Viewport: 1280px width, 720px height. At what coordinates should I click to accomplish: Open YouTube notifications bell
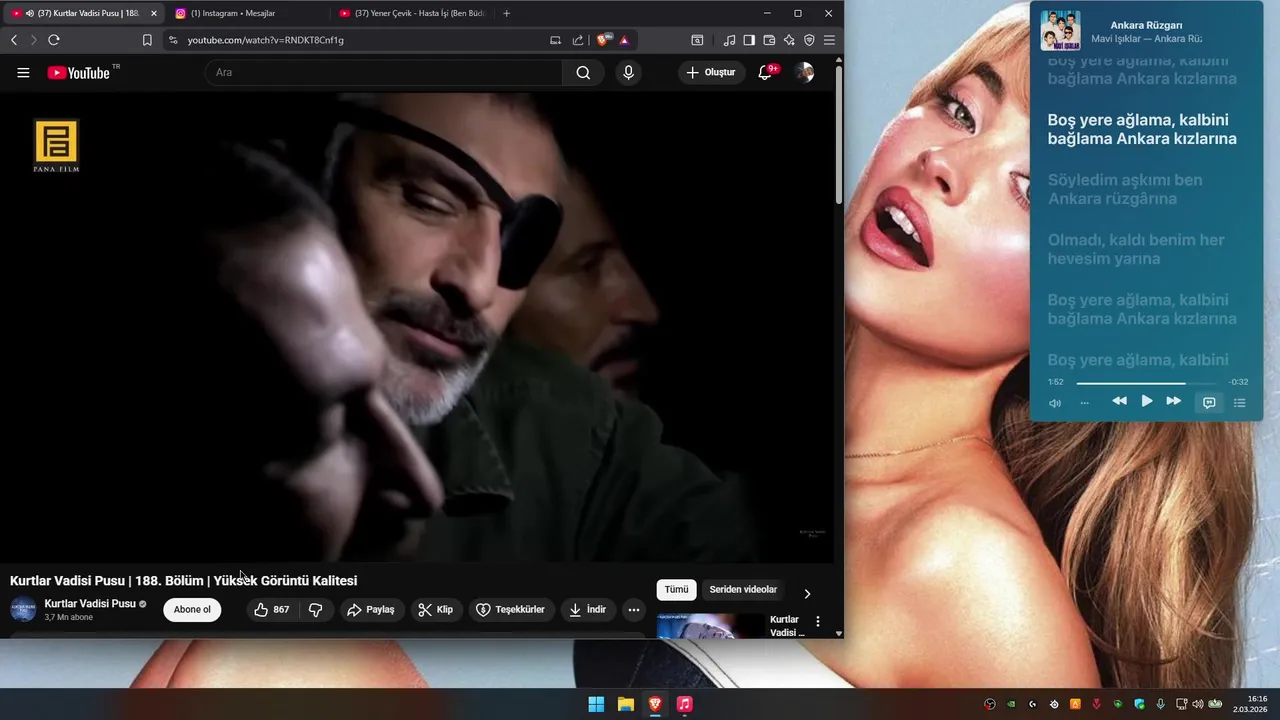point(765,72)
